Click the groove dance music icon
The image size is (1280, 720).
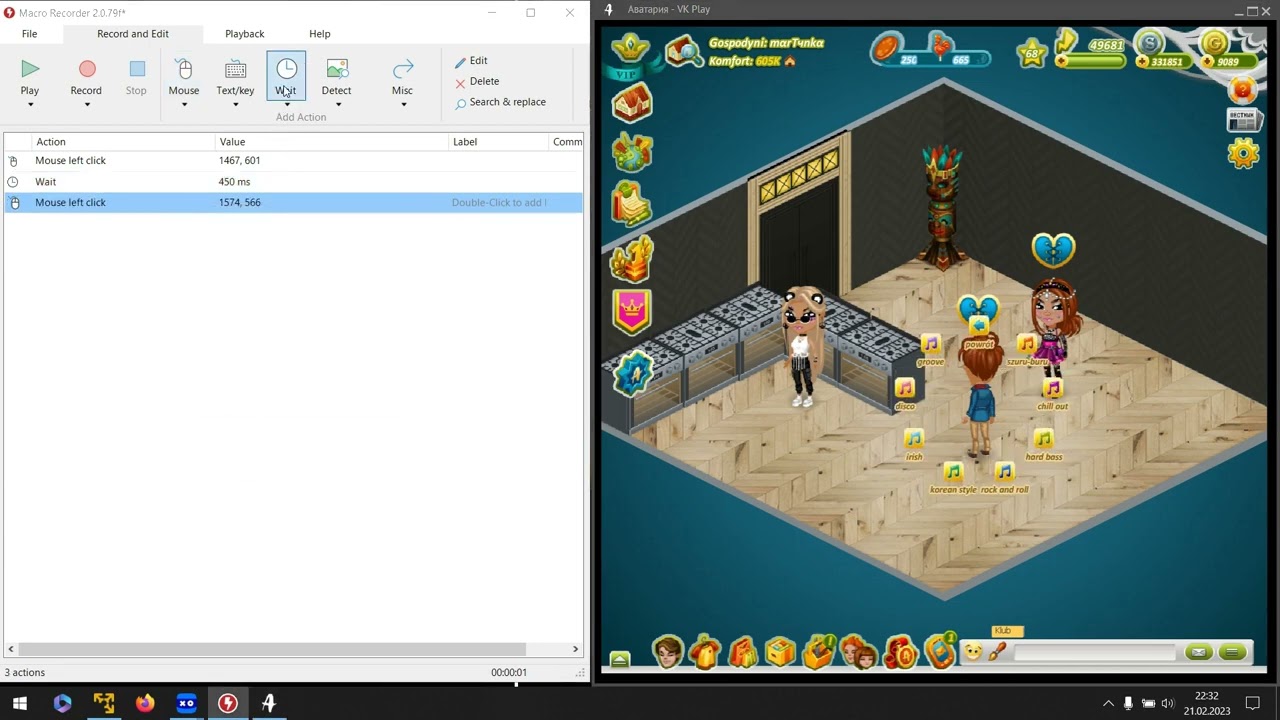tap(931, 344)
